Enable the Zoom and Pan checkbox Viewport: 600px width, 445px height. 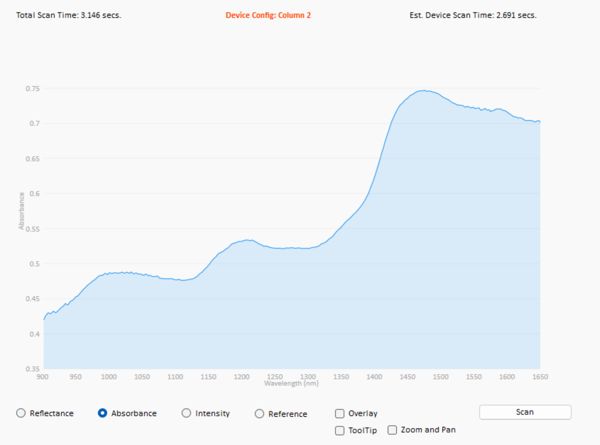coord(392,430)
